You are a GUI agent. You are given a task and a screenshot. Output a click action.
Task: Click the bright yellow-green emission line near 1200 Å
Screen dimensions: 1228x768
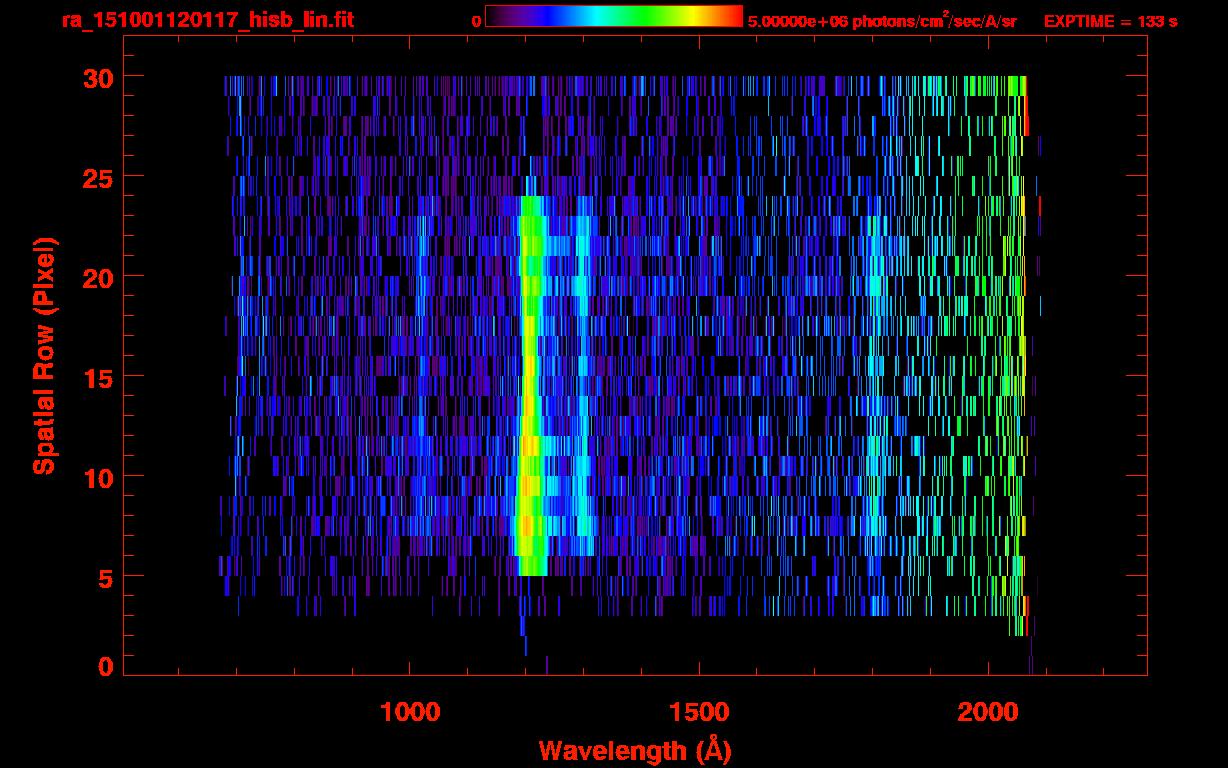tap(529, 400)
